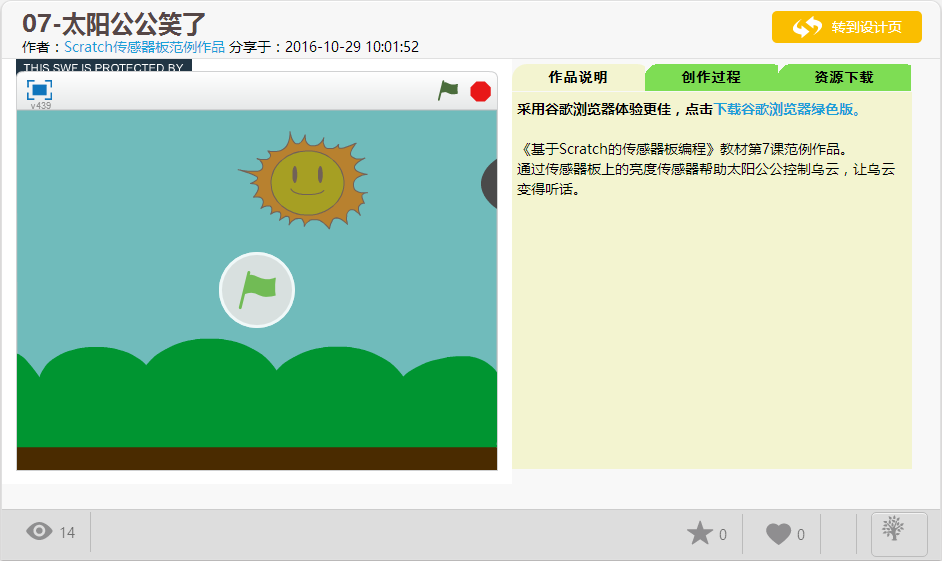Click the yellow 转到设计页 button
Image resolution: width=942 pixels, height=561 pixels.
click(x=846, y=27)
